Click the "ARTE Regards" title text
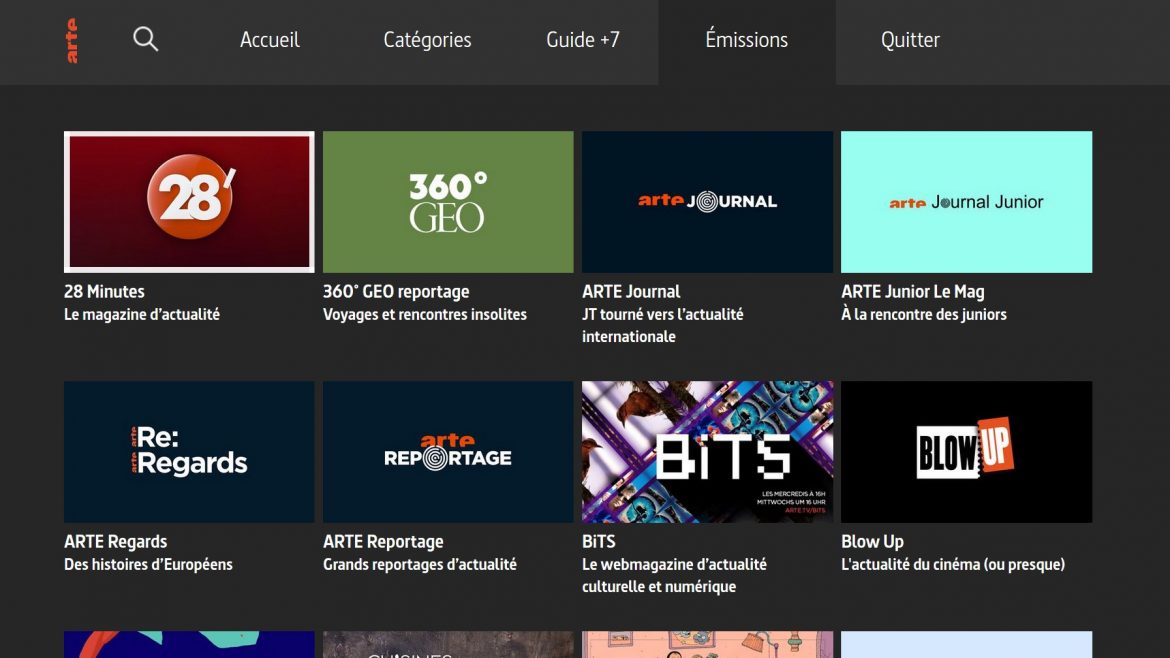This screenshot has width=1170, height=658. coord(115,542)
